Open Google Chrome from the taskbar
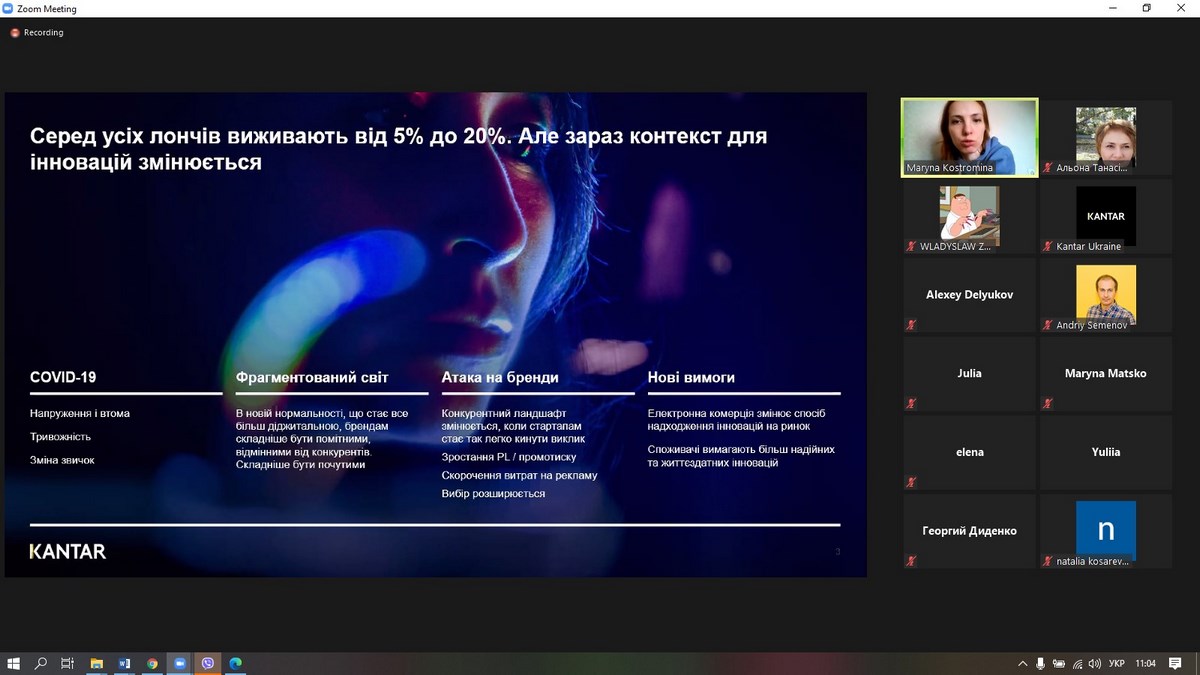The image size is (1200, 675). (x=152, y=663)
